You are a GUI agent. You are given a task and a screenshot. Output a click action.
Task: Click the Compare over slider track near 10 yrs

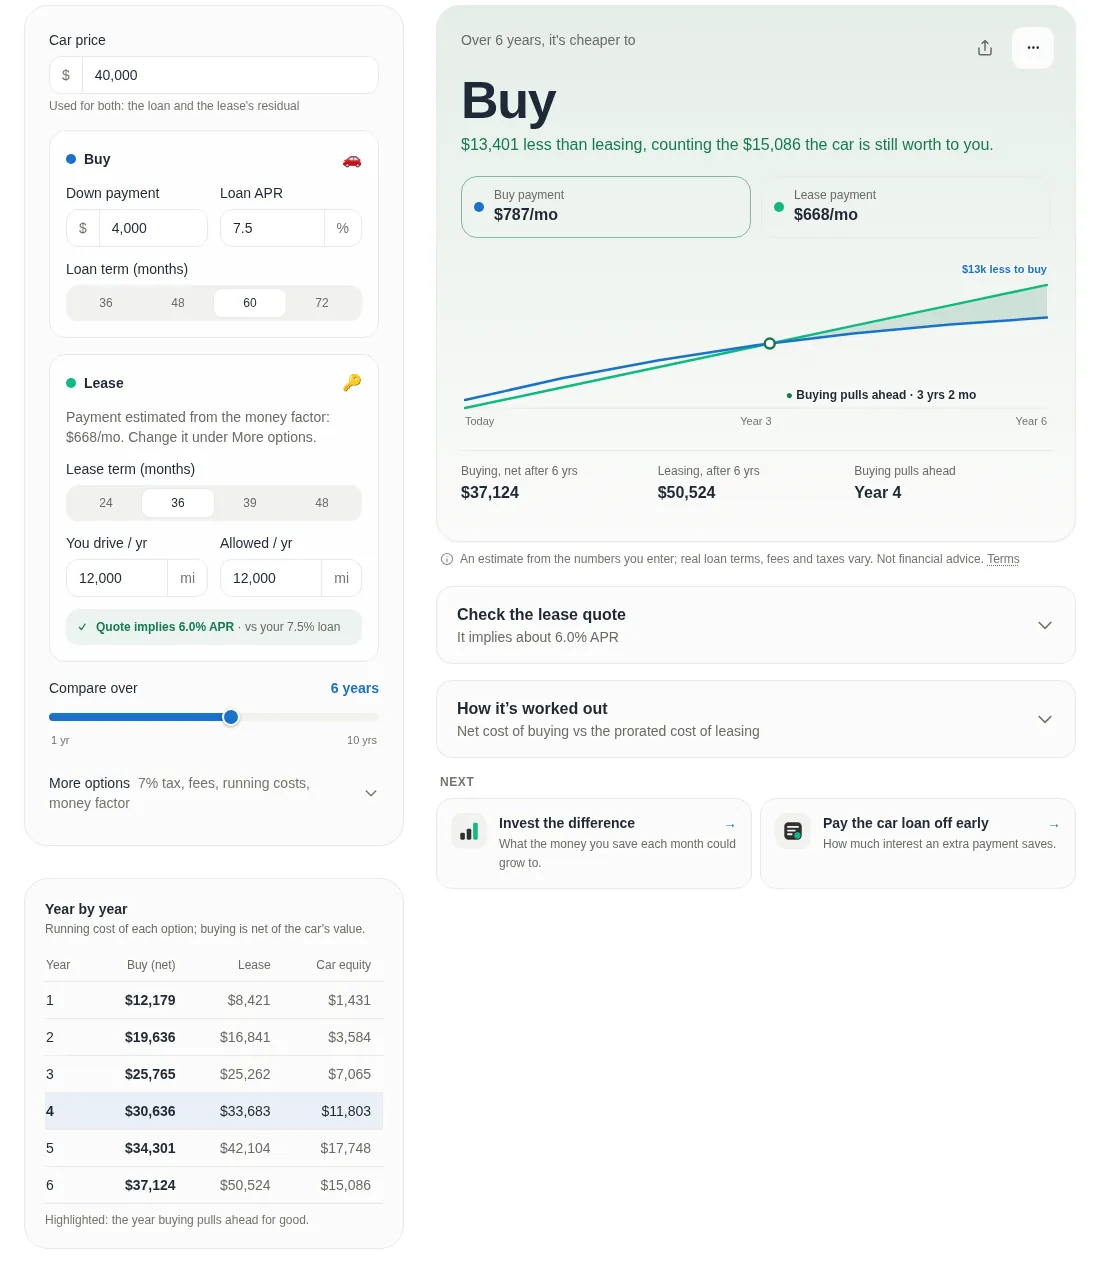[373, 717]
